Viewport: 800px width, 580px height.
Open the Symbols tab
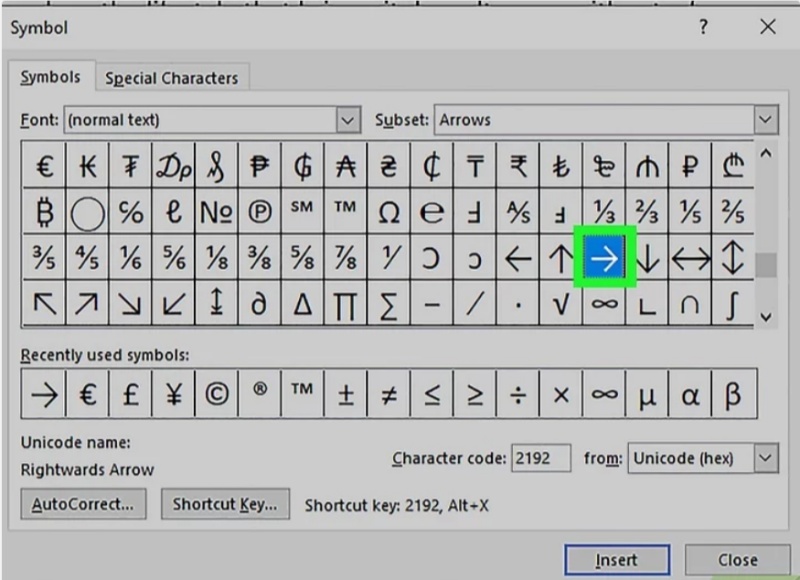tap(50, 78)
